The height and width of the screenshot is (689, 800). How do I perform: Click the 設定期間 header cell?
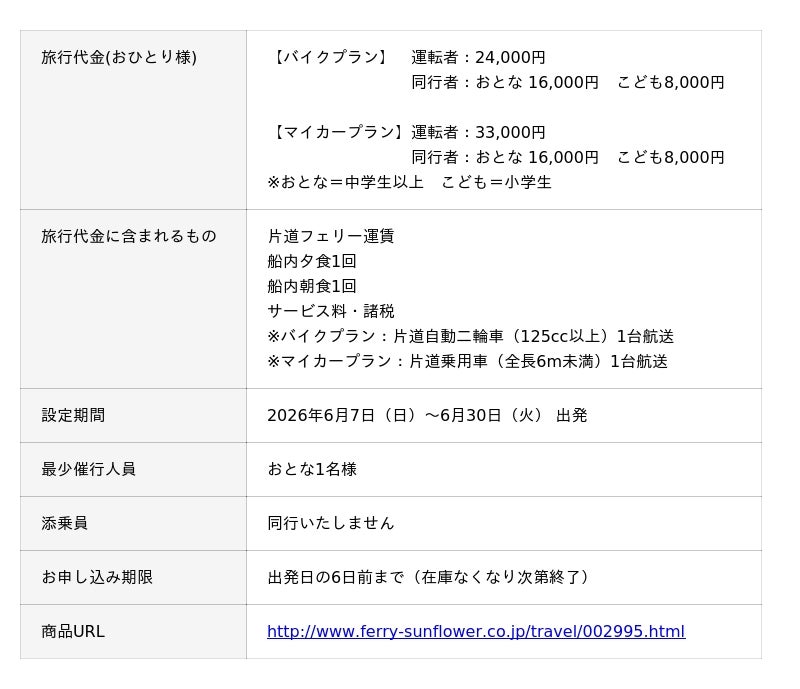point(133,415)
